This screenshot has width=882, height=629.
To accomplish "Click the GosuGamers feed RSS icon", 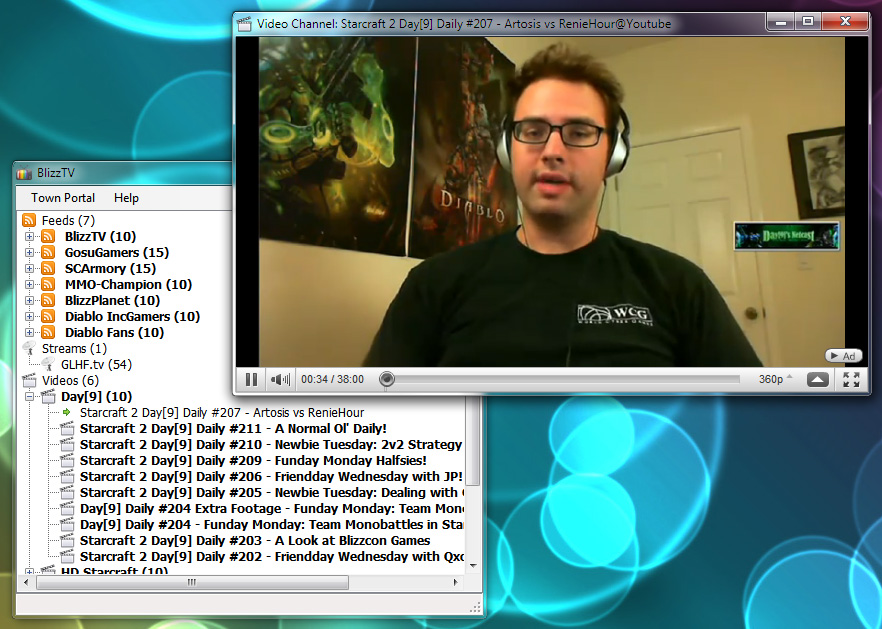I will pos(48,253).
